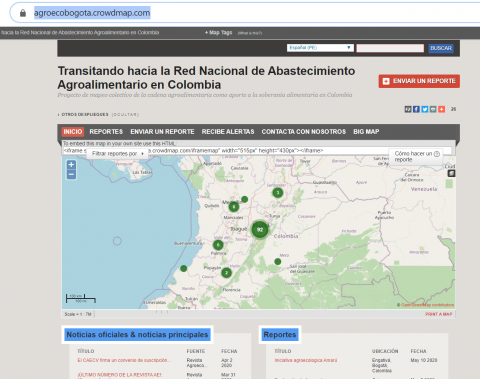Click the cluster marker showing 92 reports

click(x=260, y=230)
